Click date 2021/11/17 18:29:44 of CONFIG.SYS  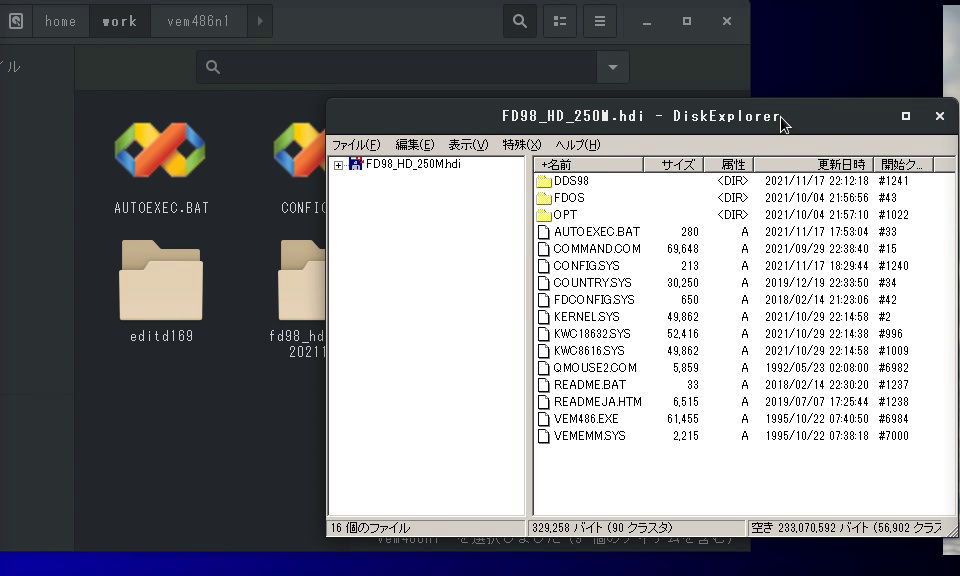click(x=817, y=266)
